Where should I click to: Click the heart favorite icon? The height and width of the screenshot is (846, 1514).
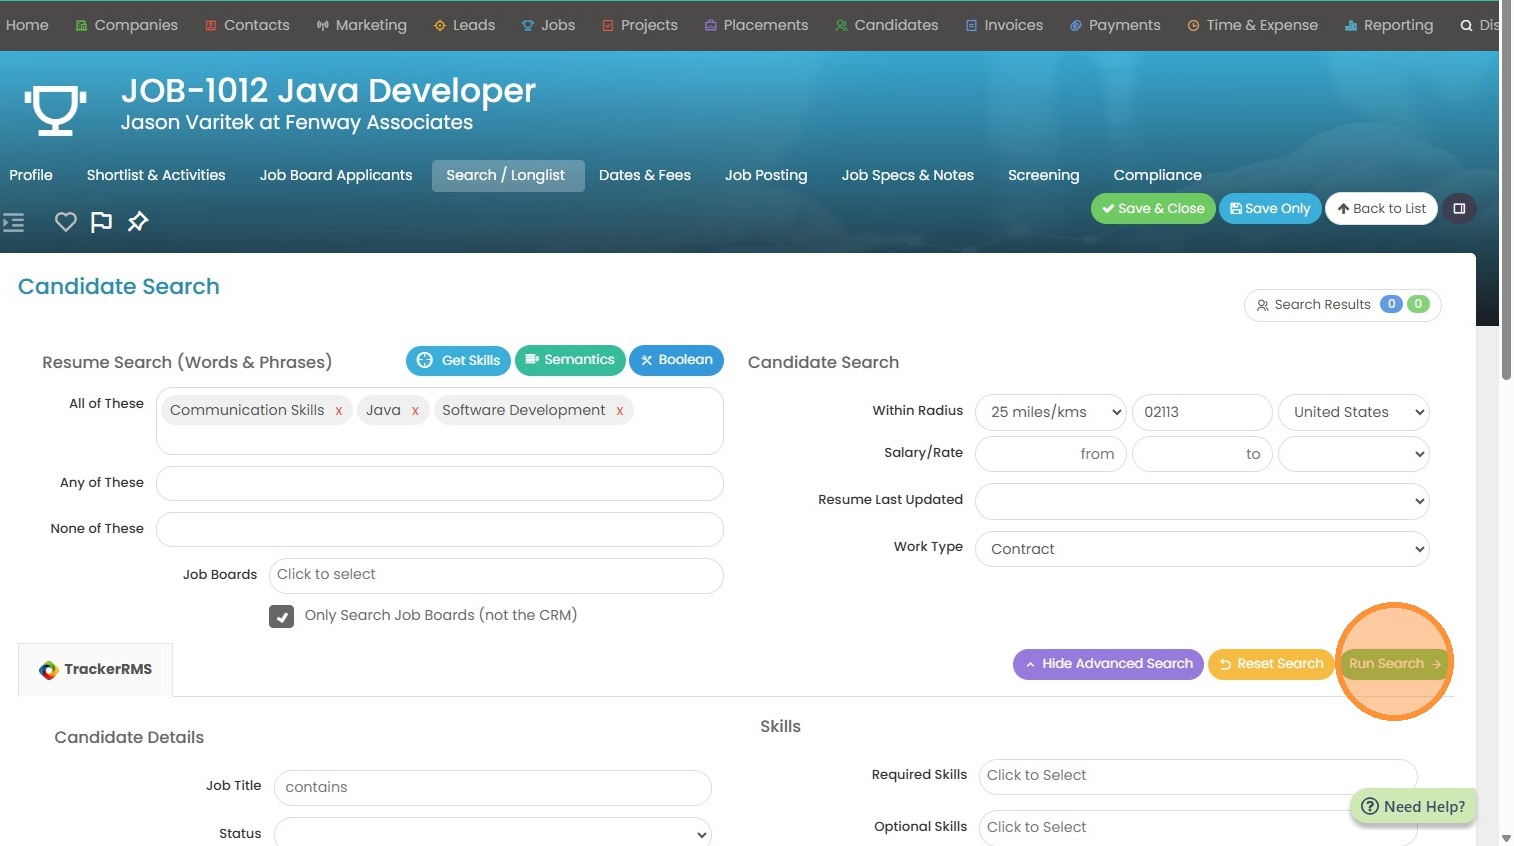[x=65, y=222]
